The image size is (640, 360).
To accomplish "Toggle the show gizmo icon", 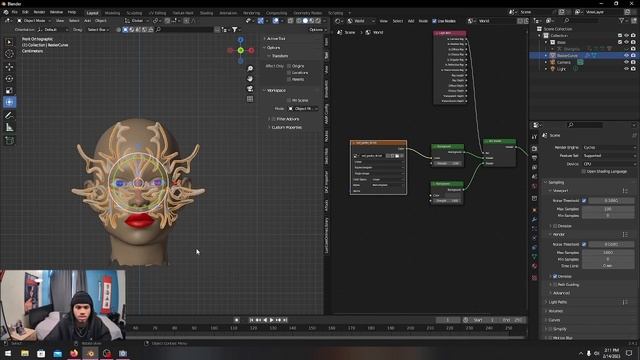I will point(260,20).
